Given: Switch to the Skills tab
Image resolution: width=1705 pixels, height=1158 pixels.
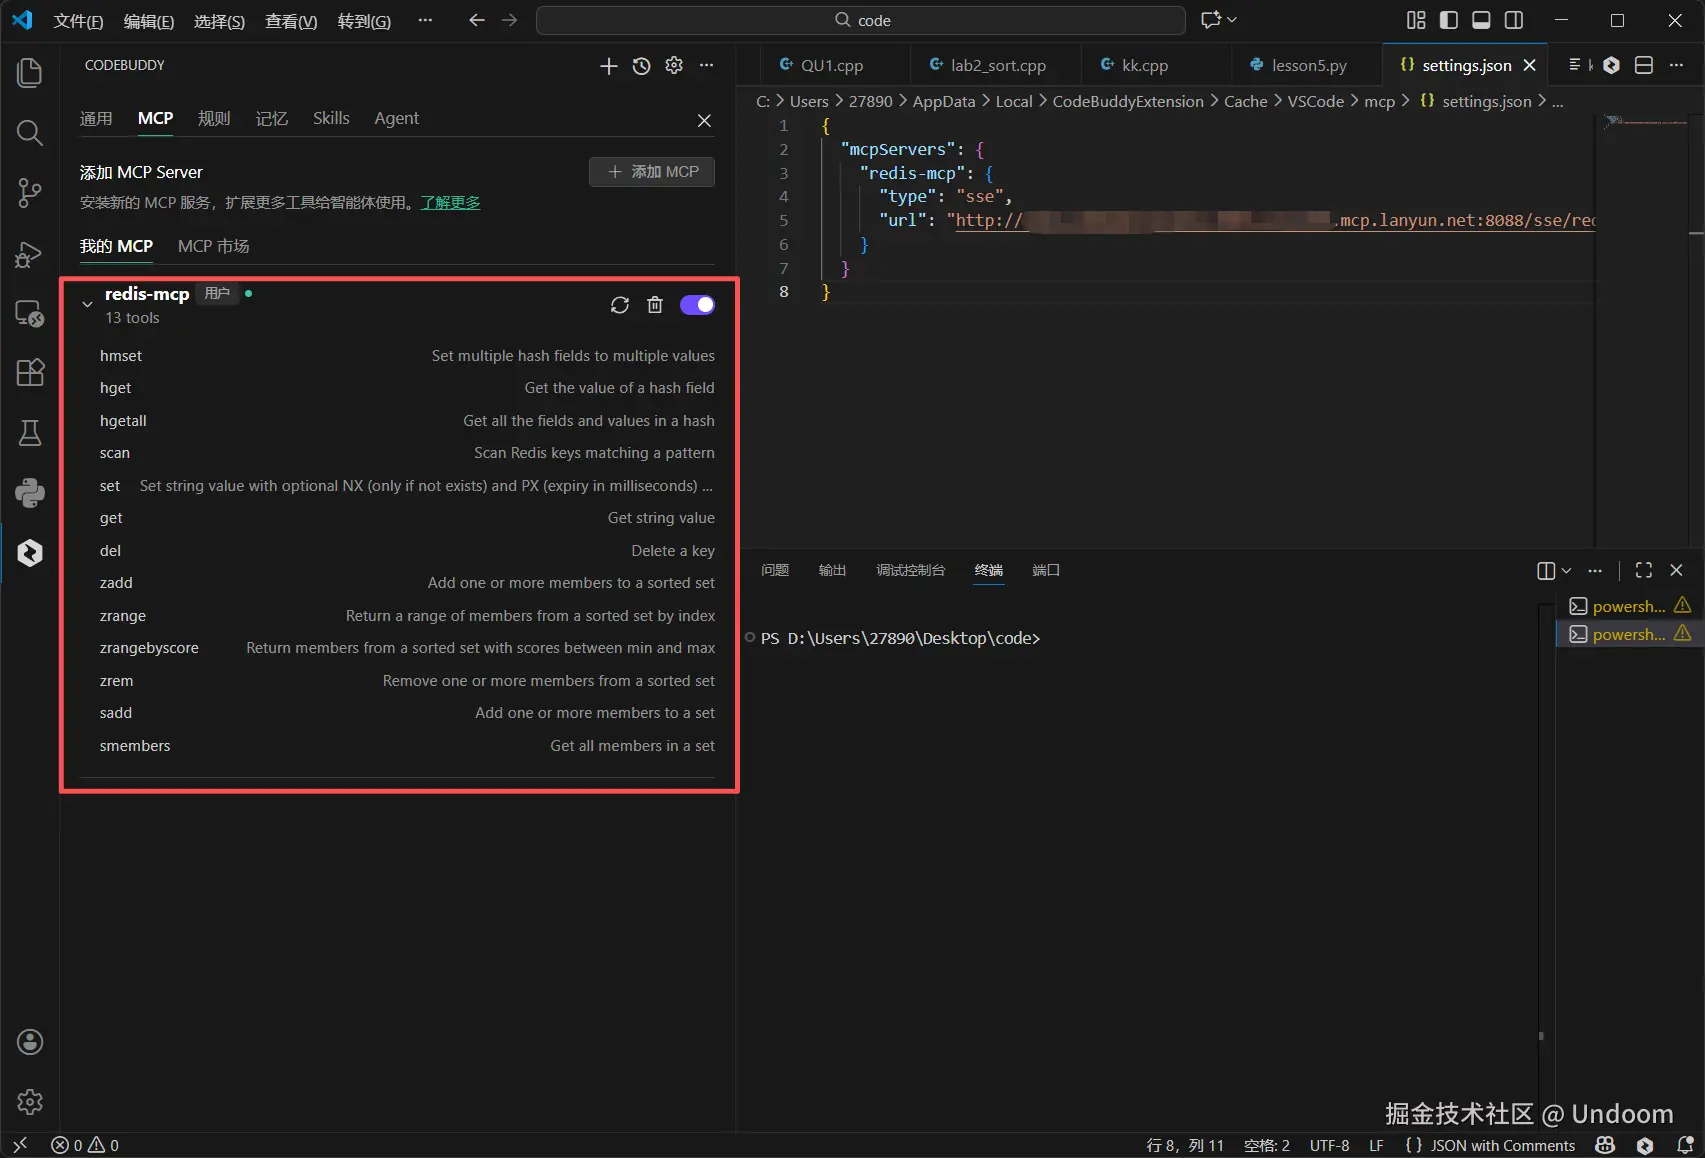Looking at the screenshot, I should tap(331, 118).
